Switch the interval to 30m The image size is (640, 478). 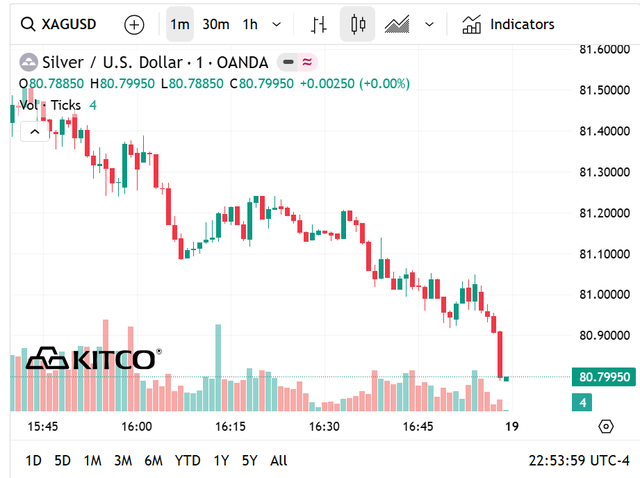[x=215, y=24]
